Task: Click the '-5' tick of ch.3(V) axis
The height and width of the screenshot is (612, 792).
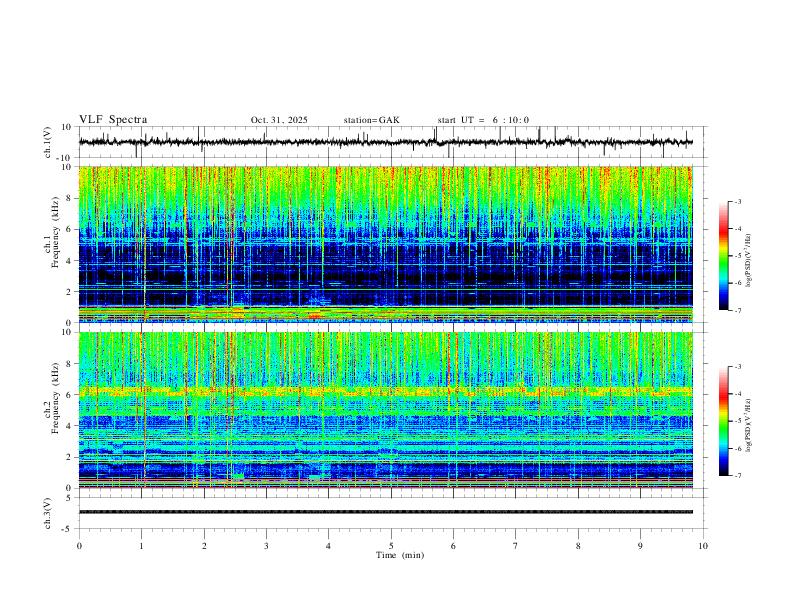Action: pyautogui.click(x=68, y=529)
